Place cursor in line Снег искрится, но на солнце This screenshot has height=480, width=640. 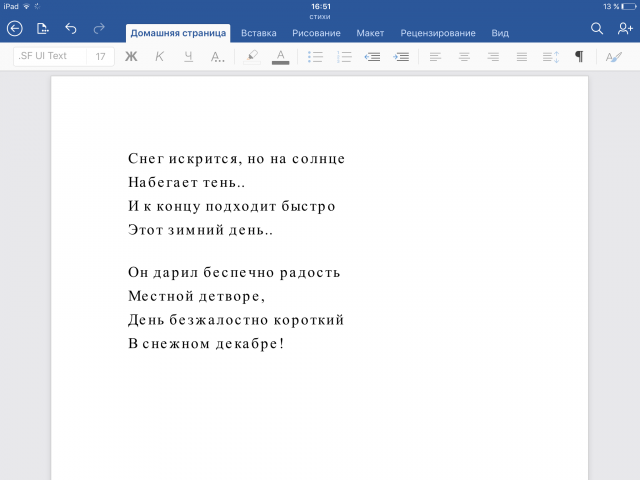point(236,158)
